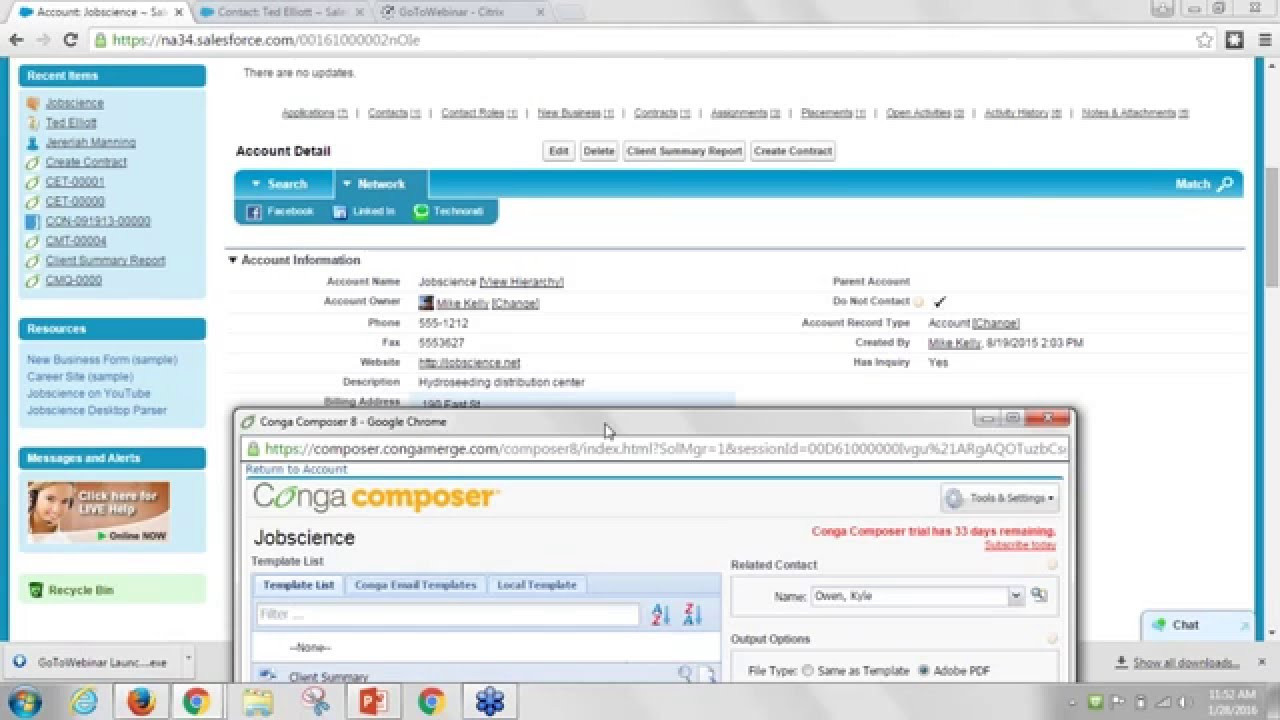The height and width of the screenshot is (720, 1280).
Task: Sort templates A to Z ascending
Action: [660, 613]
